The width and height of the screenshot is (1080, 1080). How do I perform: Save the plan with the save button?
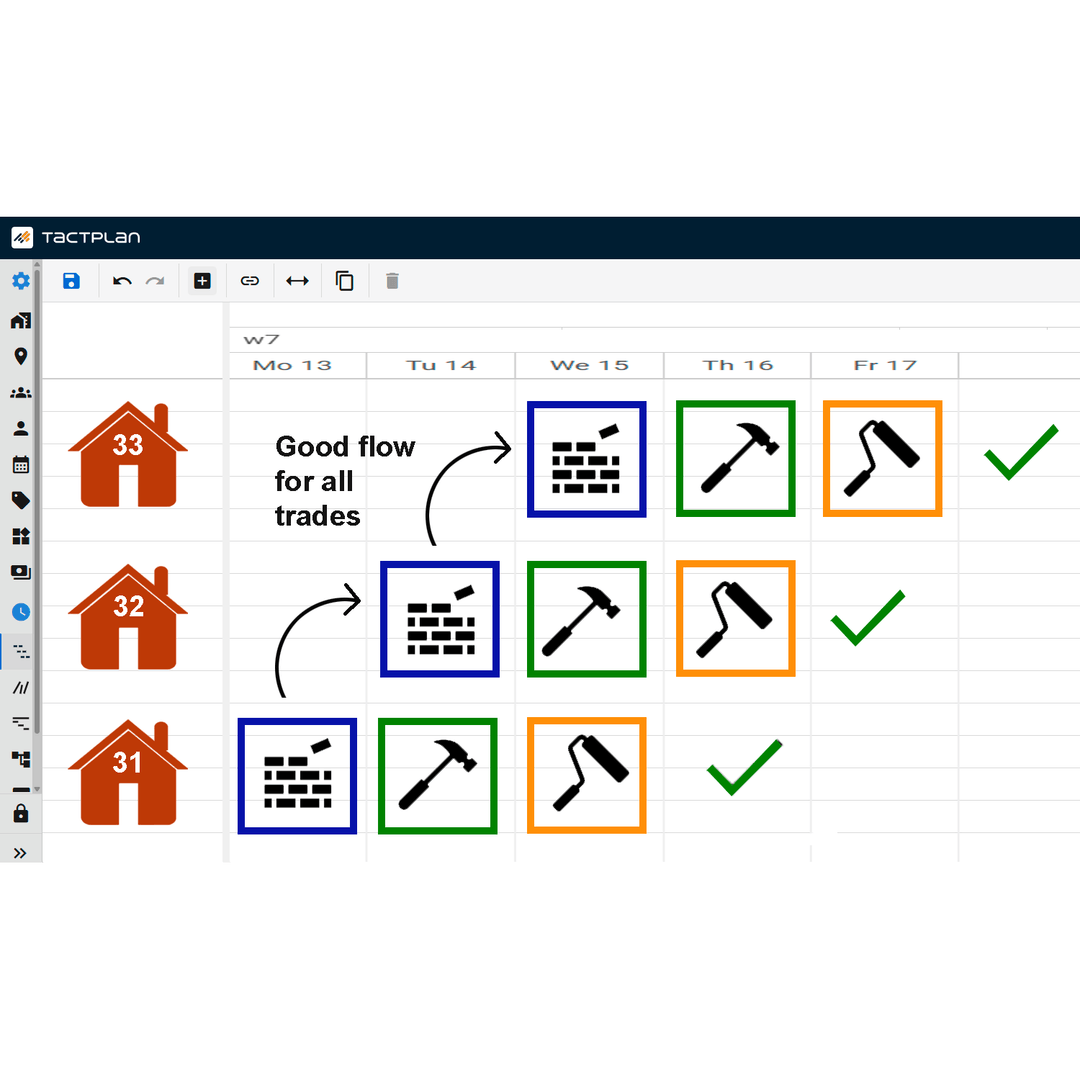(x=71, y=281)
